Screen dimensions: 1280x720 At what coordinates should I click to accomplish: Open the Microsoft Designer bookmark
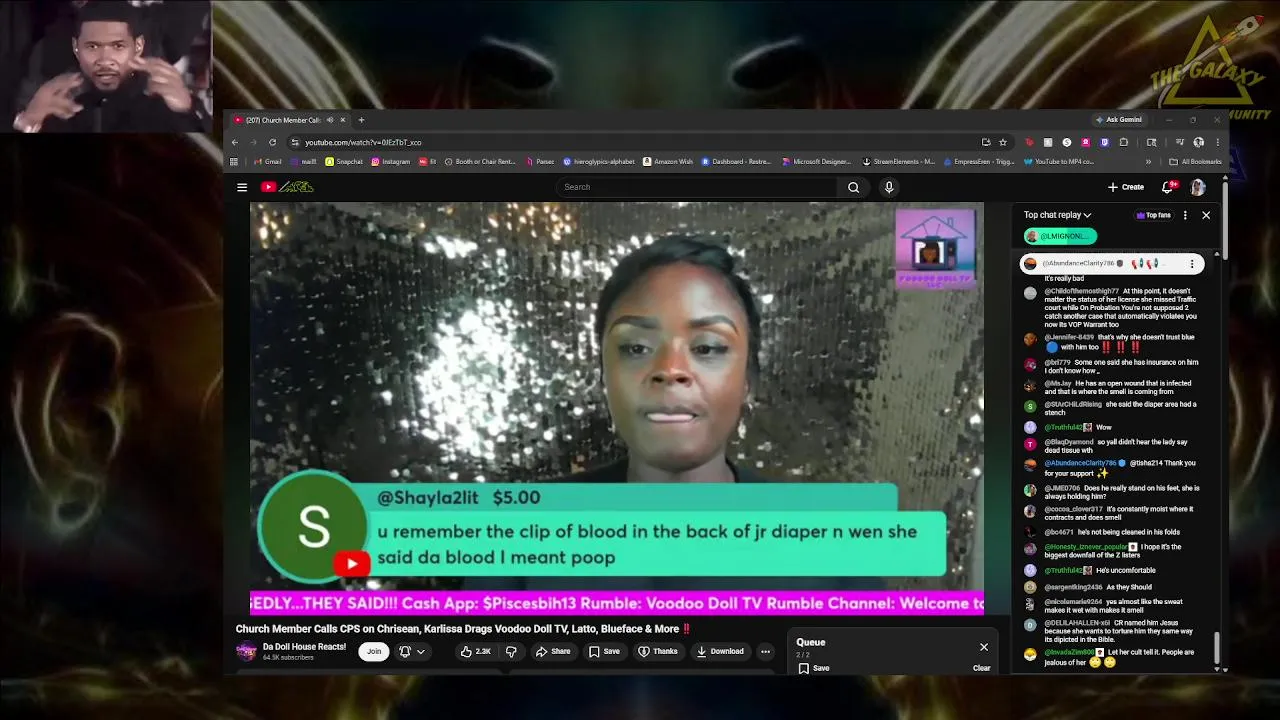pos(816,162)
